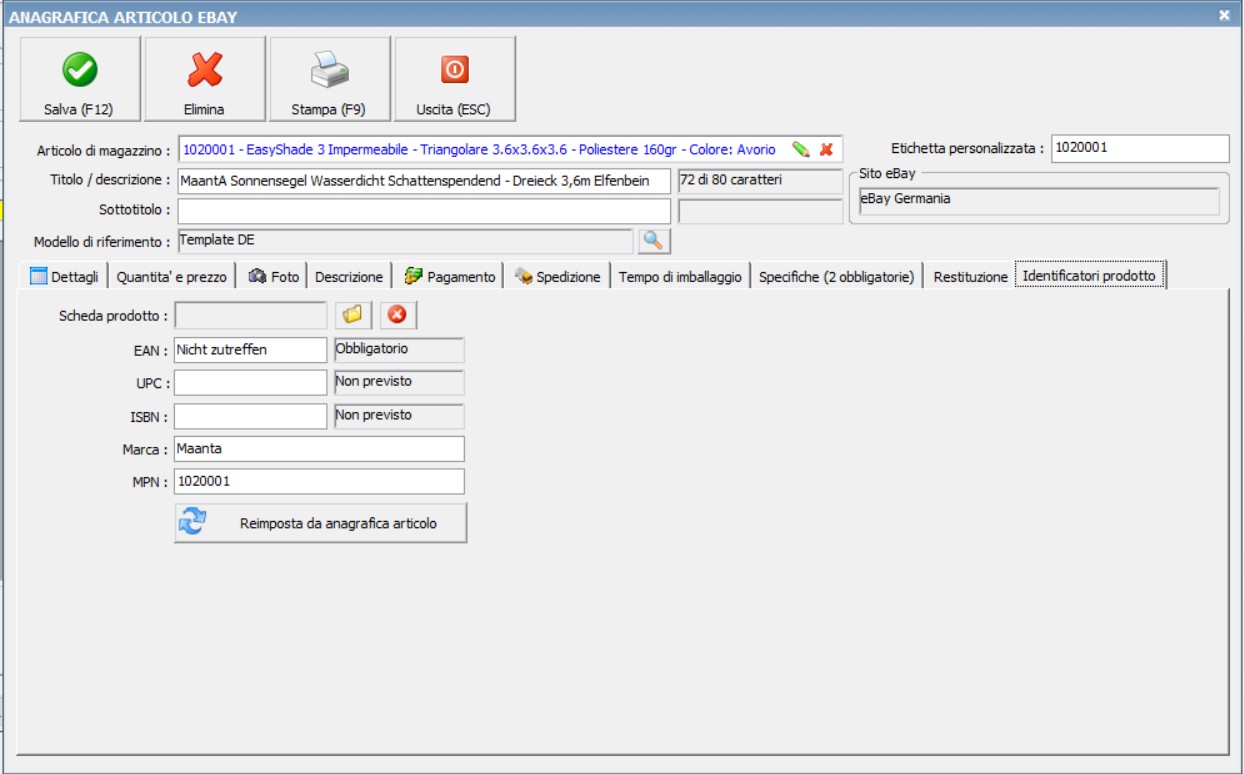1244x774 pixels.
Task: Click the '72 di 80 caratteri' counter
Action: click(x=760, y=181)
